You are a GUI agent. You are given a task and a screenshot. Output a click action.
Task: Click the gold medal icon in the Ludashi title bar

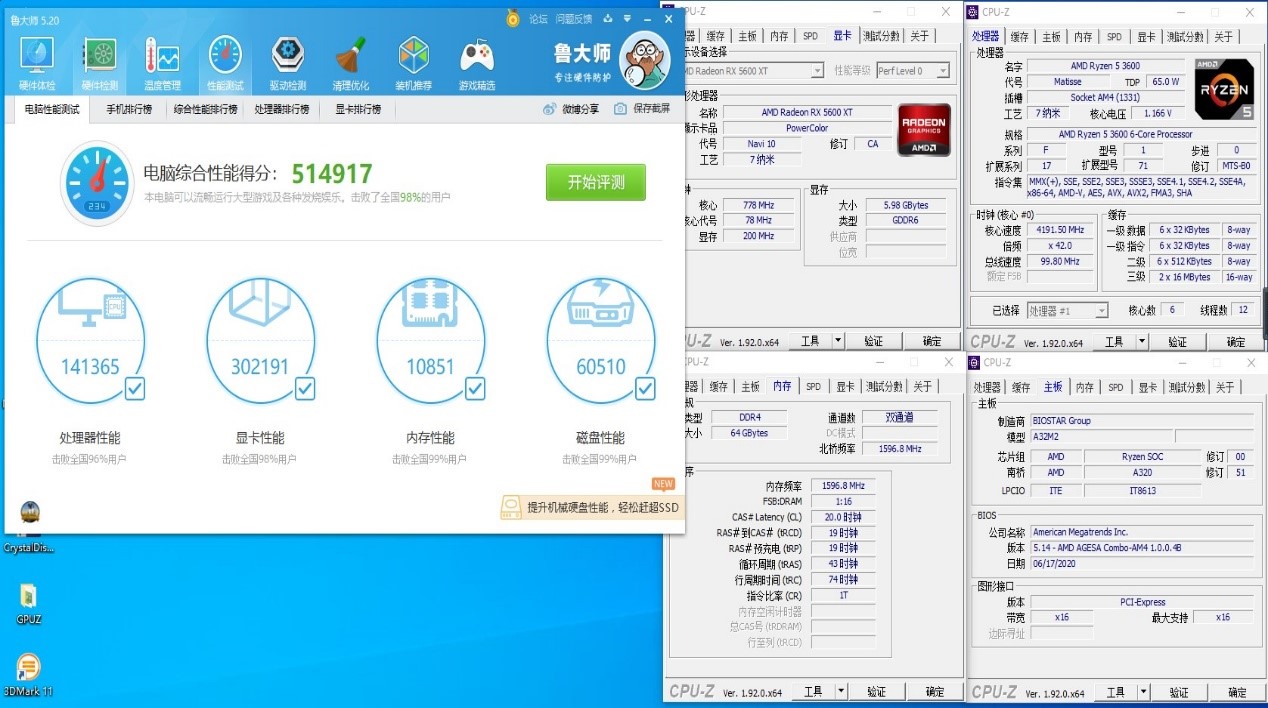point(513,17)
